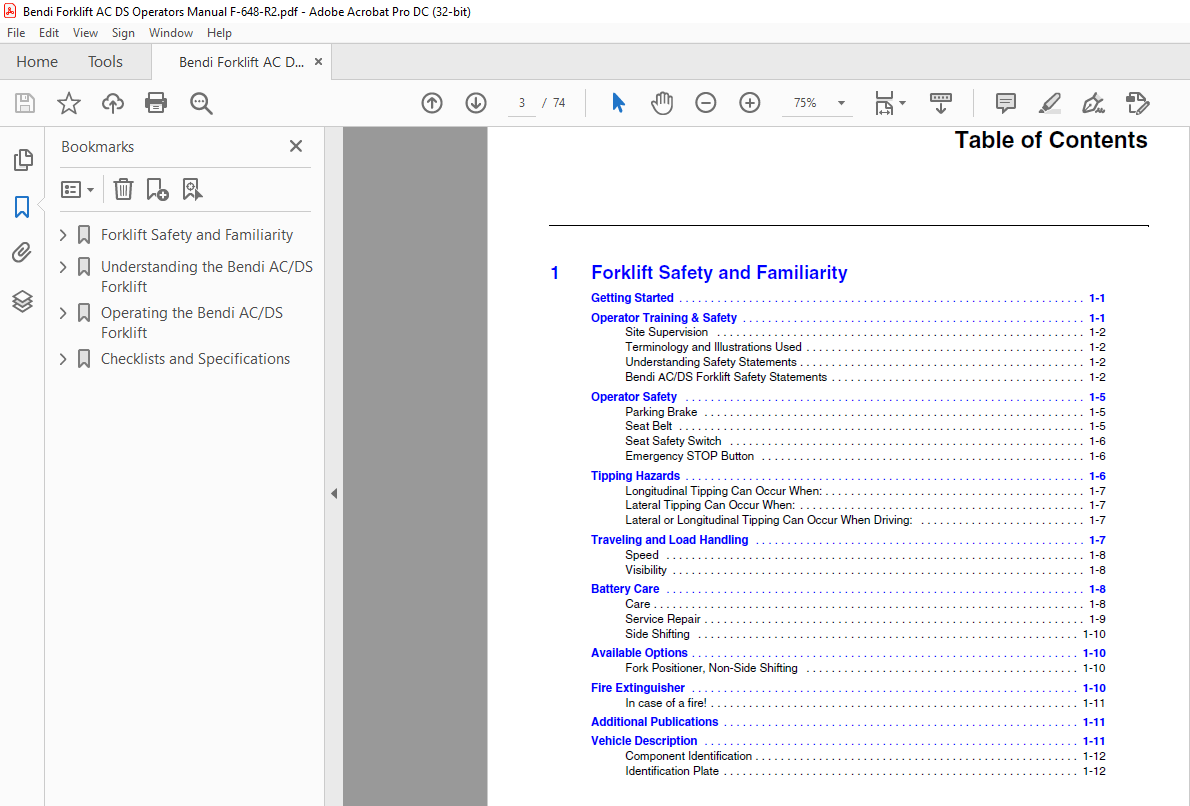
Task: Open the stamp tool icon
Action: [x=1138, y=102]
